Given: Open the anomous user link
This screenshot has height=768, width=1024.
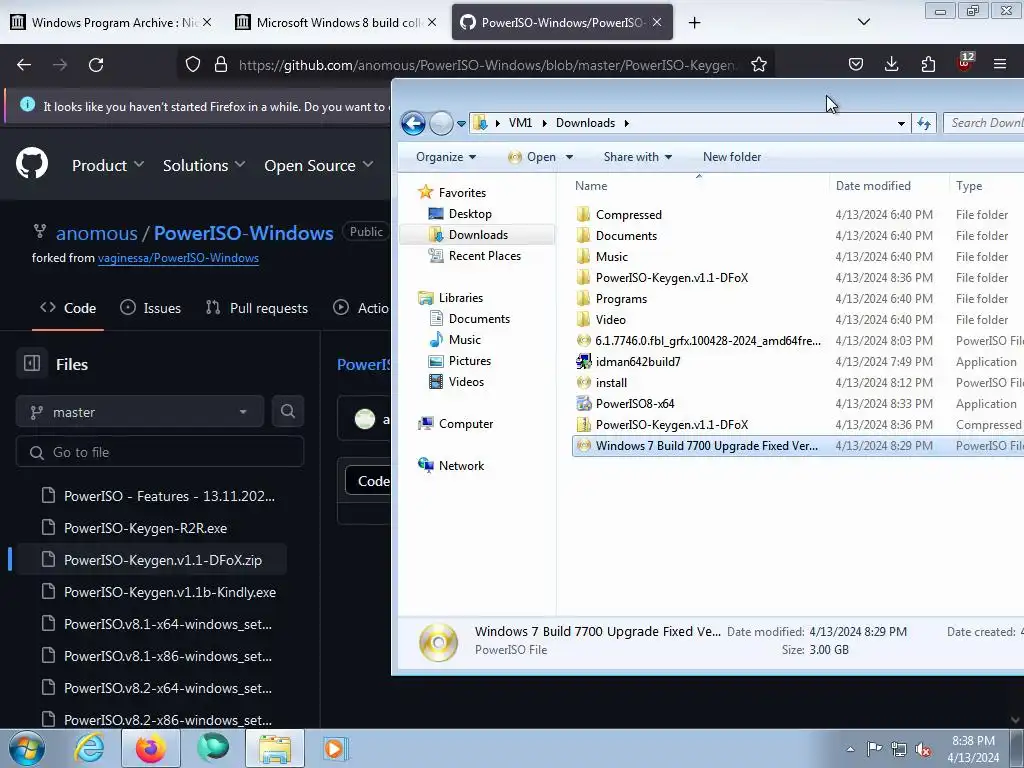Looking at the screenshot, I should click(97, 233).
